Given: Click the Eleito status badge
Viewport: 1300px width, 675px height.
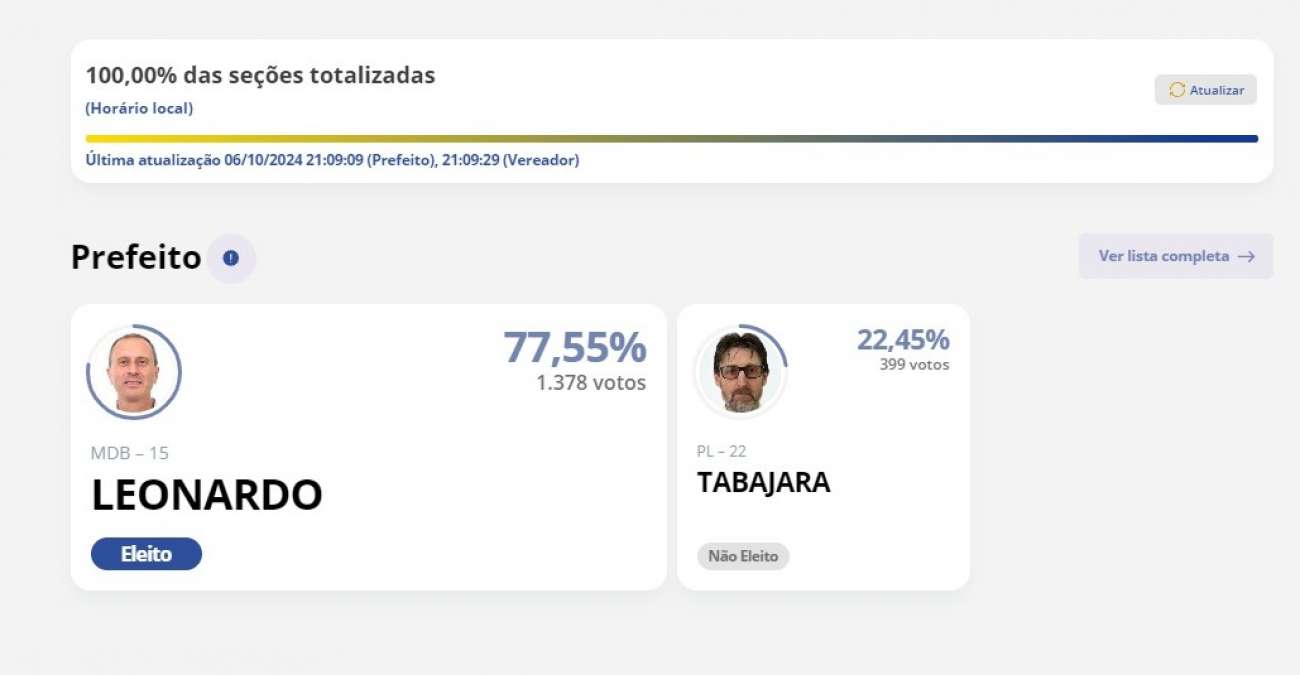Looking at the screenshot, I should (x=146, y=554).
